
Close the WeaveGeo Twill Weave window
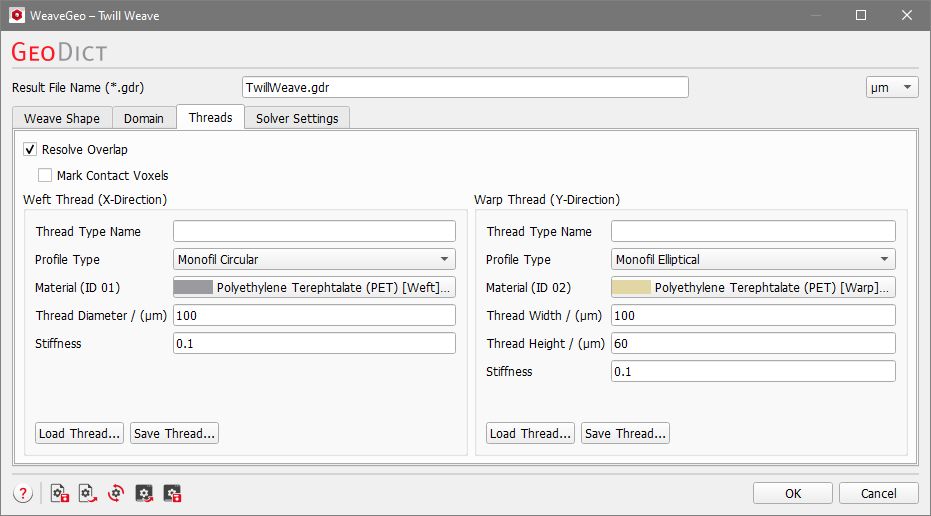click(907, 15)
